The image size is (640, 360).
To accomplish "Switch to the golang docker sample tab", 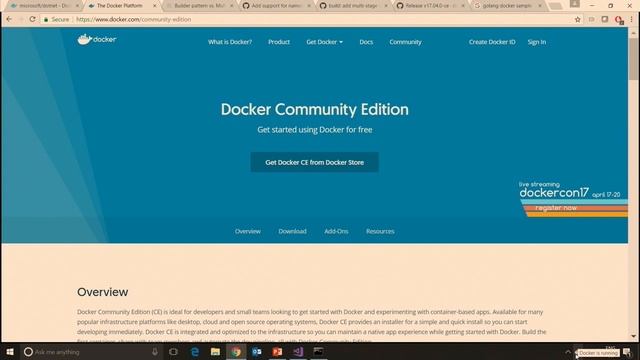I will pos(507,6).
